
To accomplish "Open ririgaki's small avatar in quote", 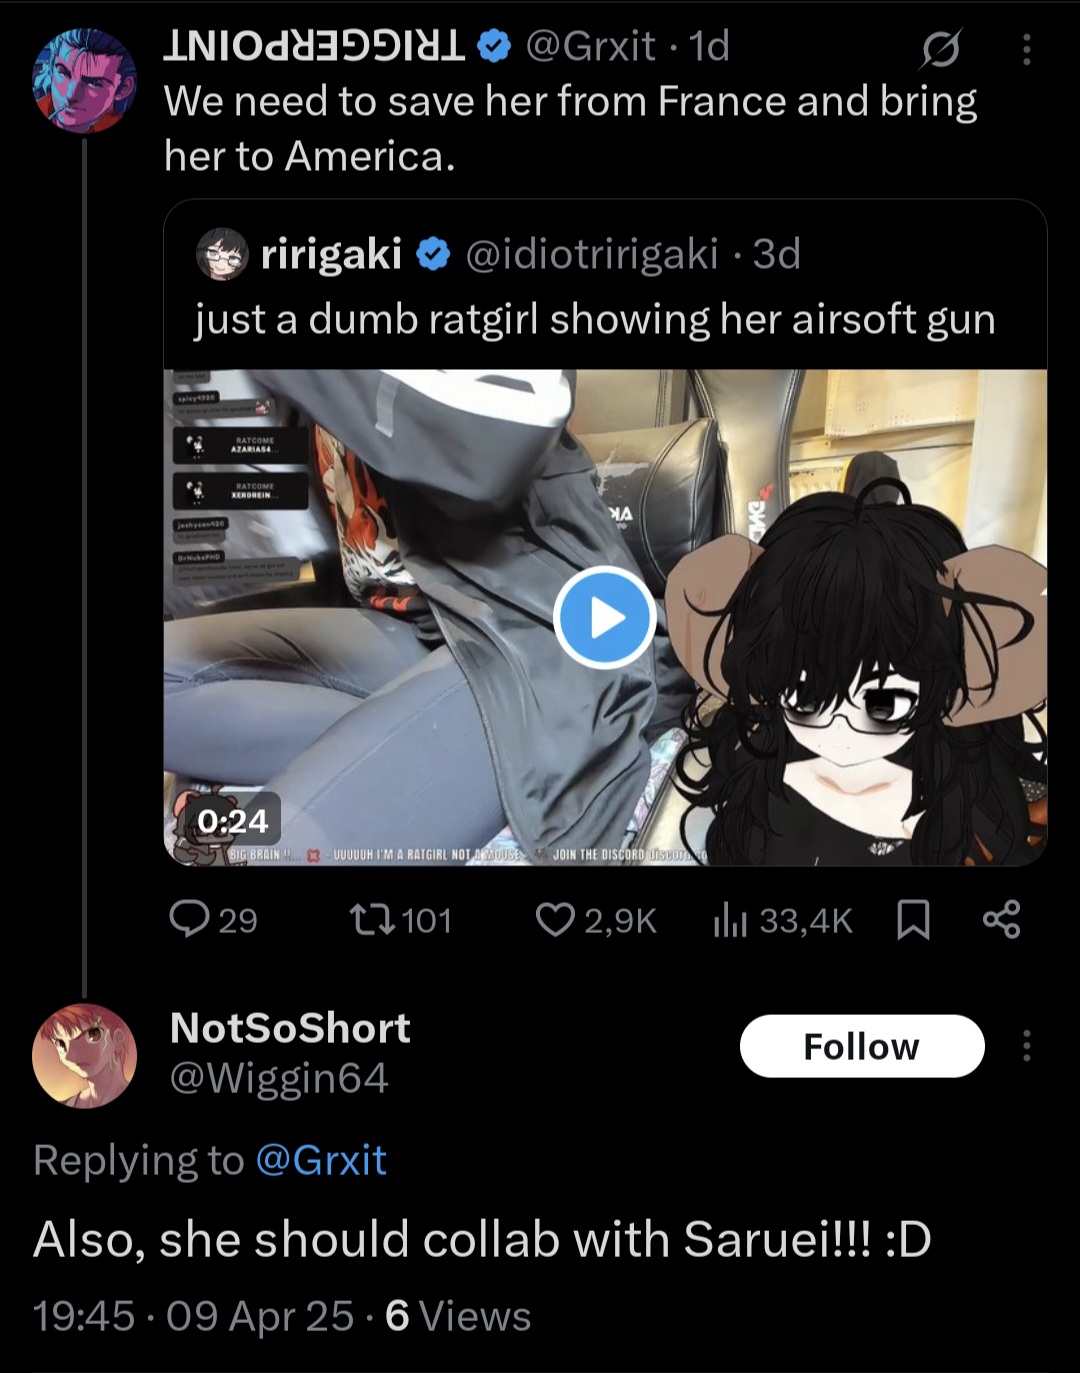I will click(222, 254).
